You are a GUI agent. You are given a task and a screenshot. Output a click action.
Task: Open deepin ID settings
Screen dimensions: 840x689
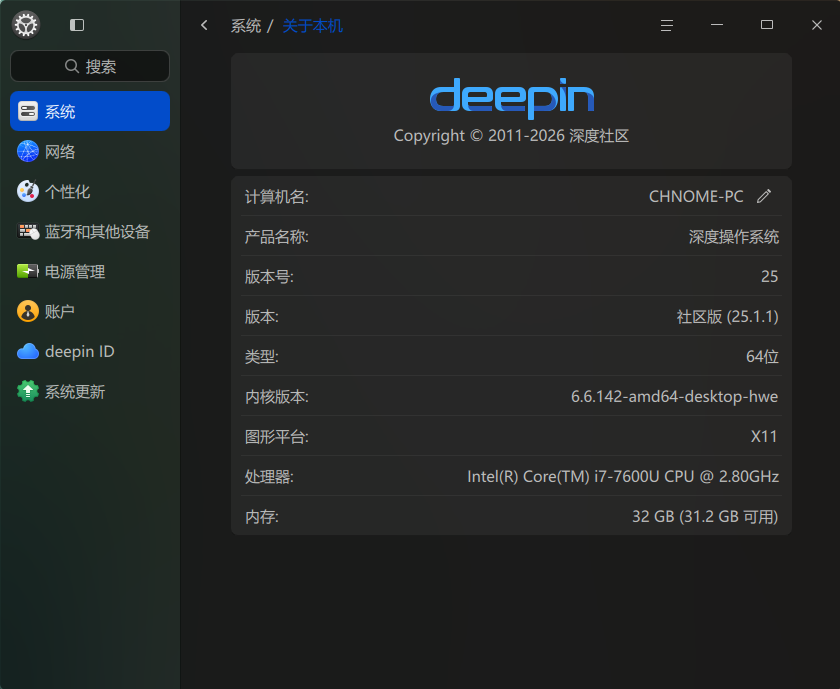point(90,351)
